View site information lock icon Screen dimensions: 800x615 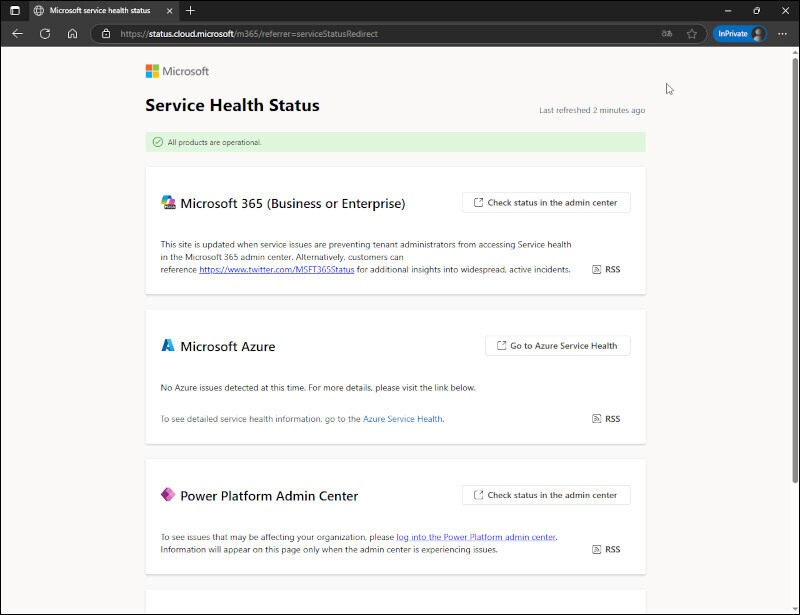pyautogui.click(x=106, y=34)
